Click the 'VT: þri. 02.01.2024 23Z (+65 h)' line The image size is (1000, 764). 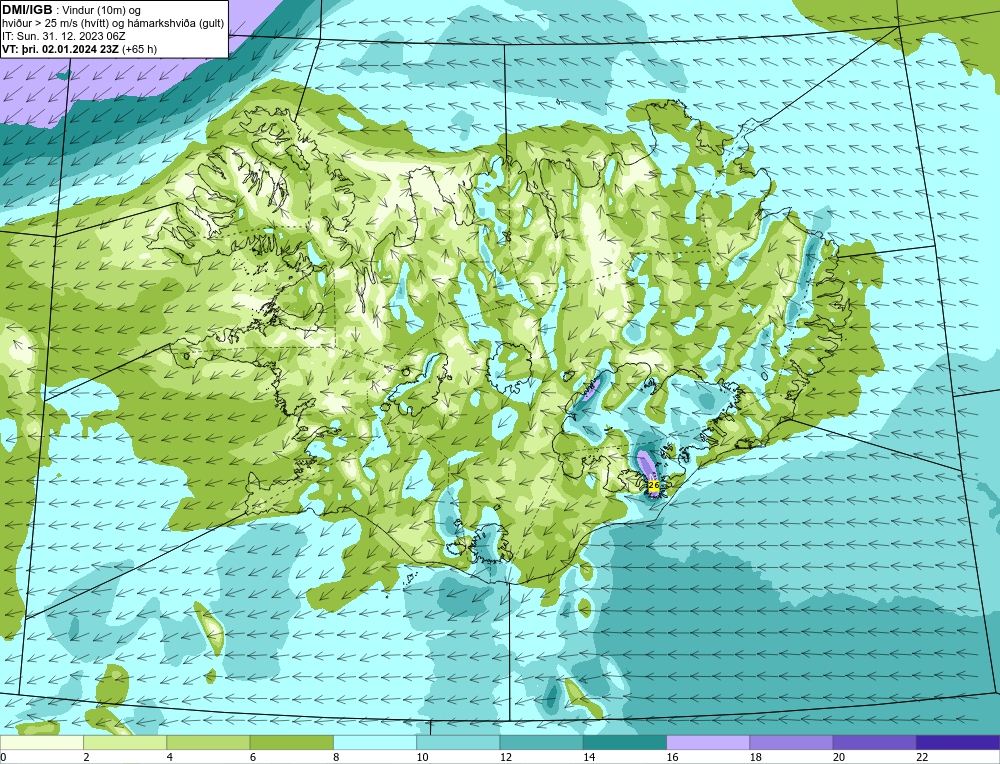tap(80, 49)
